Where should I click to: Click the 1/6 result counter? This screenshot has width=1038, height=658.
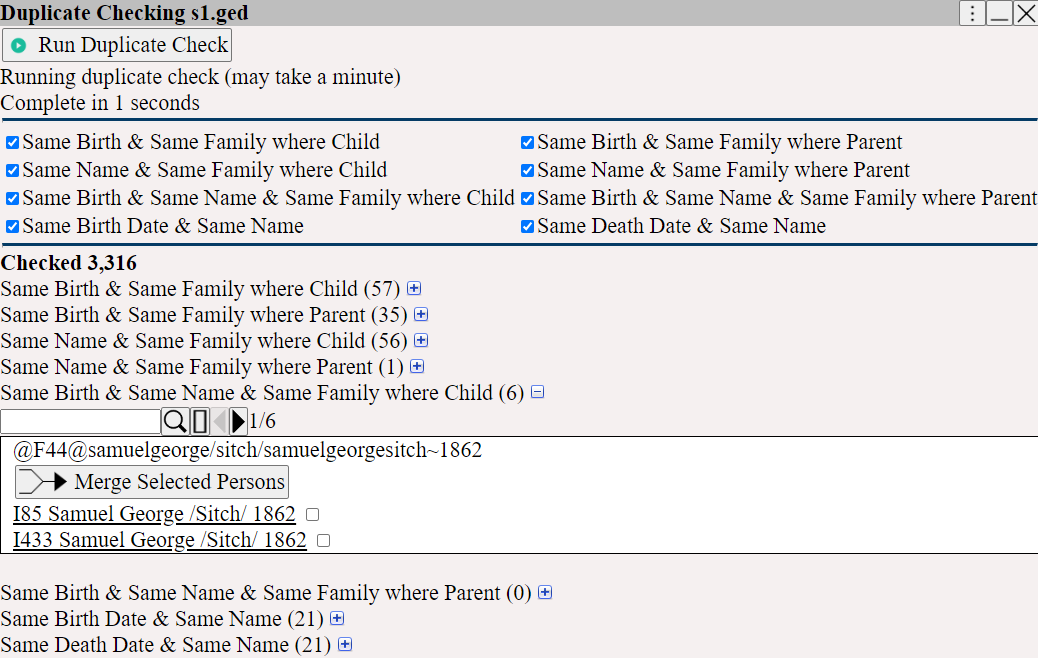(x=262, y=421)
